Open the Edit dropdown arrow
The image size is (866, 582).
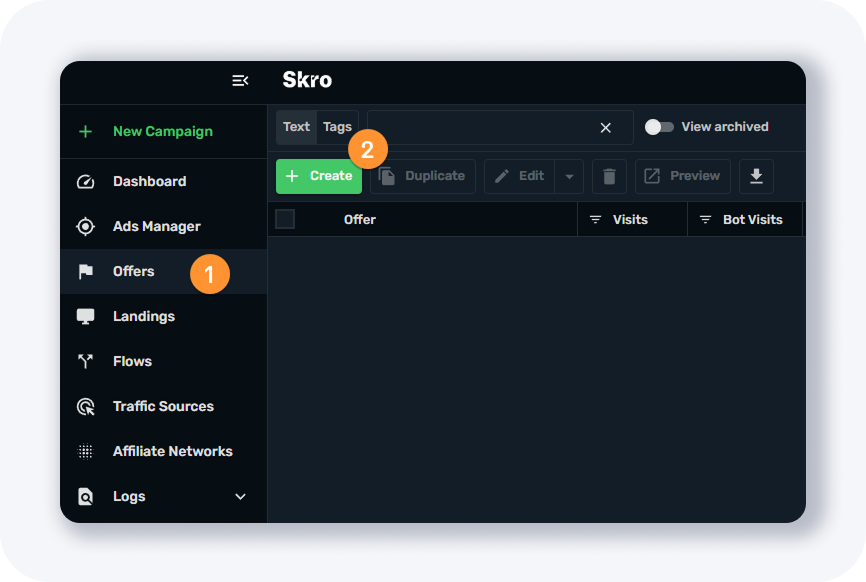[569, 176]
